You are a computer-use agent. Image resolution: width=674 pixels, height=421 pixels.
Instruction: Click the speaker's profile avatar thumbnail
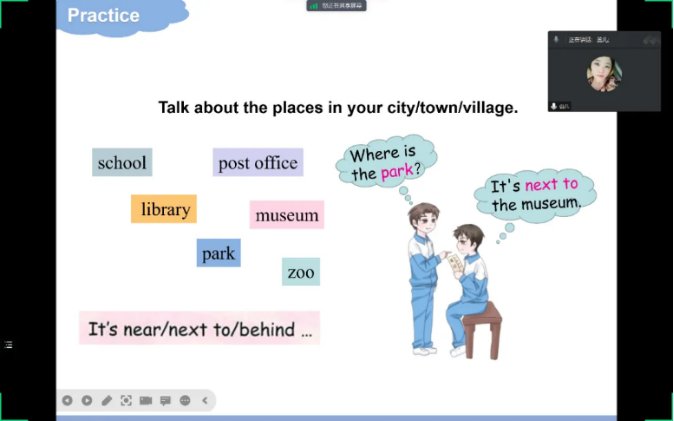tap(603, 75)
